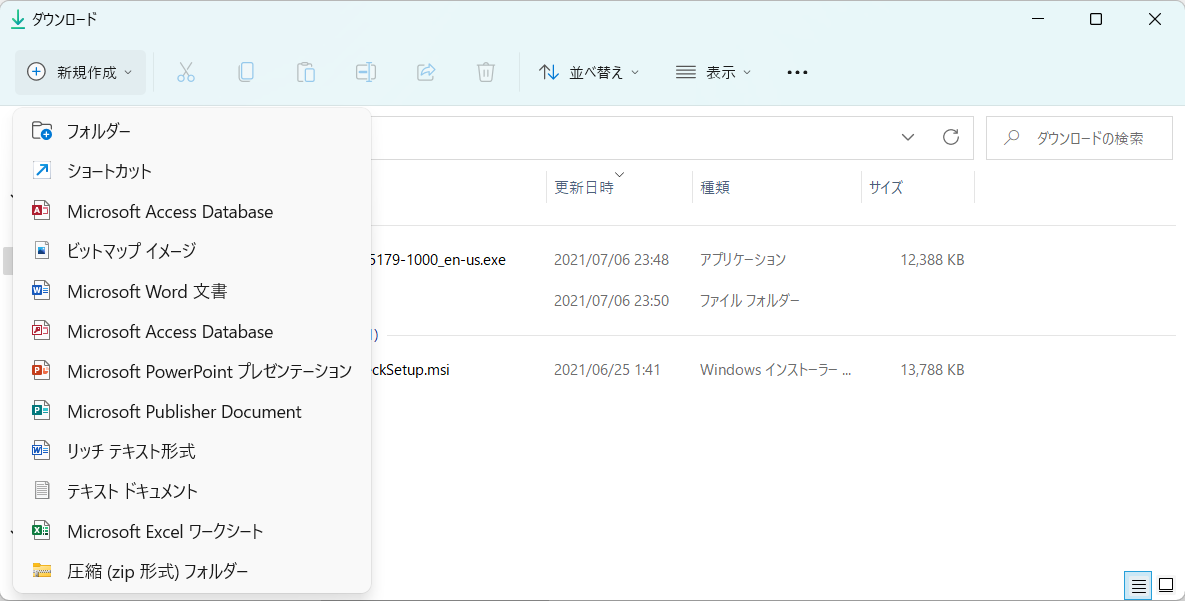Maximize the ダウンロード window

coord(1096,20)
